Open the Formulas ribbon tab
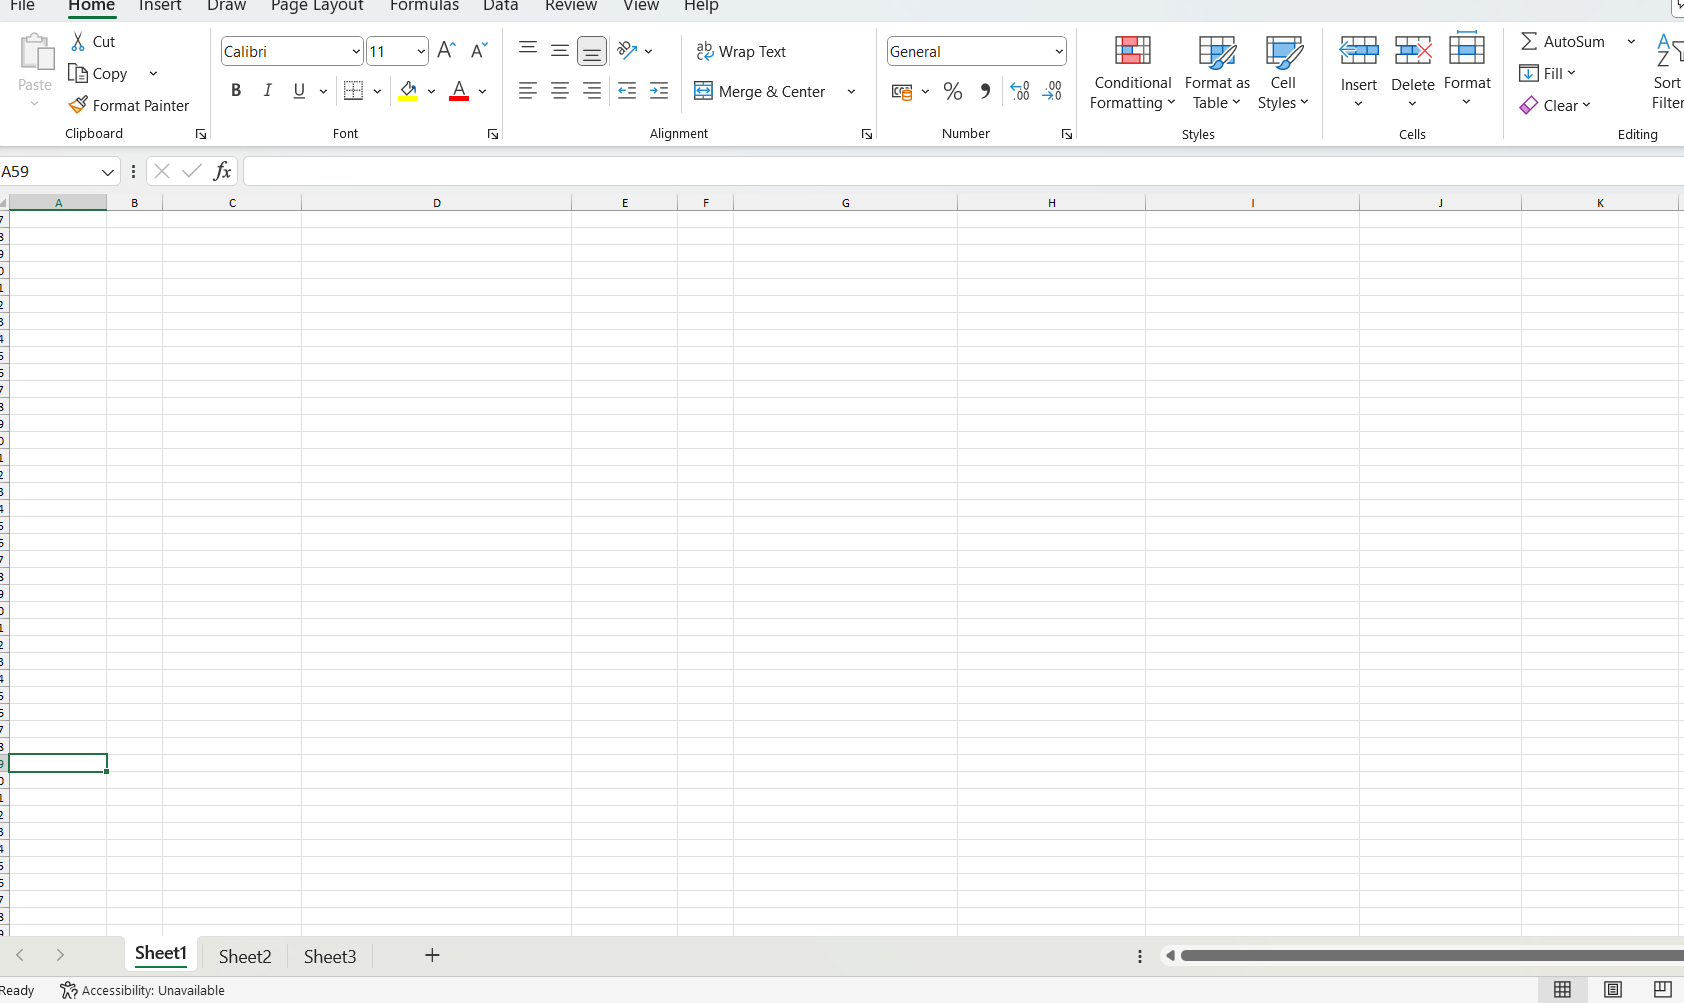This screenshot has height=1003, width=1684. point(424,6)
